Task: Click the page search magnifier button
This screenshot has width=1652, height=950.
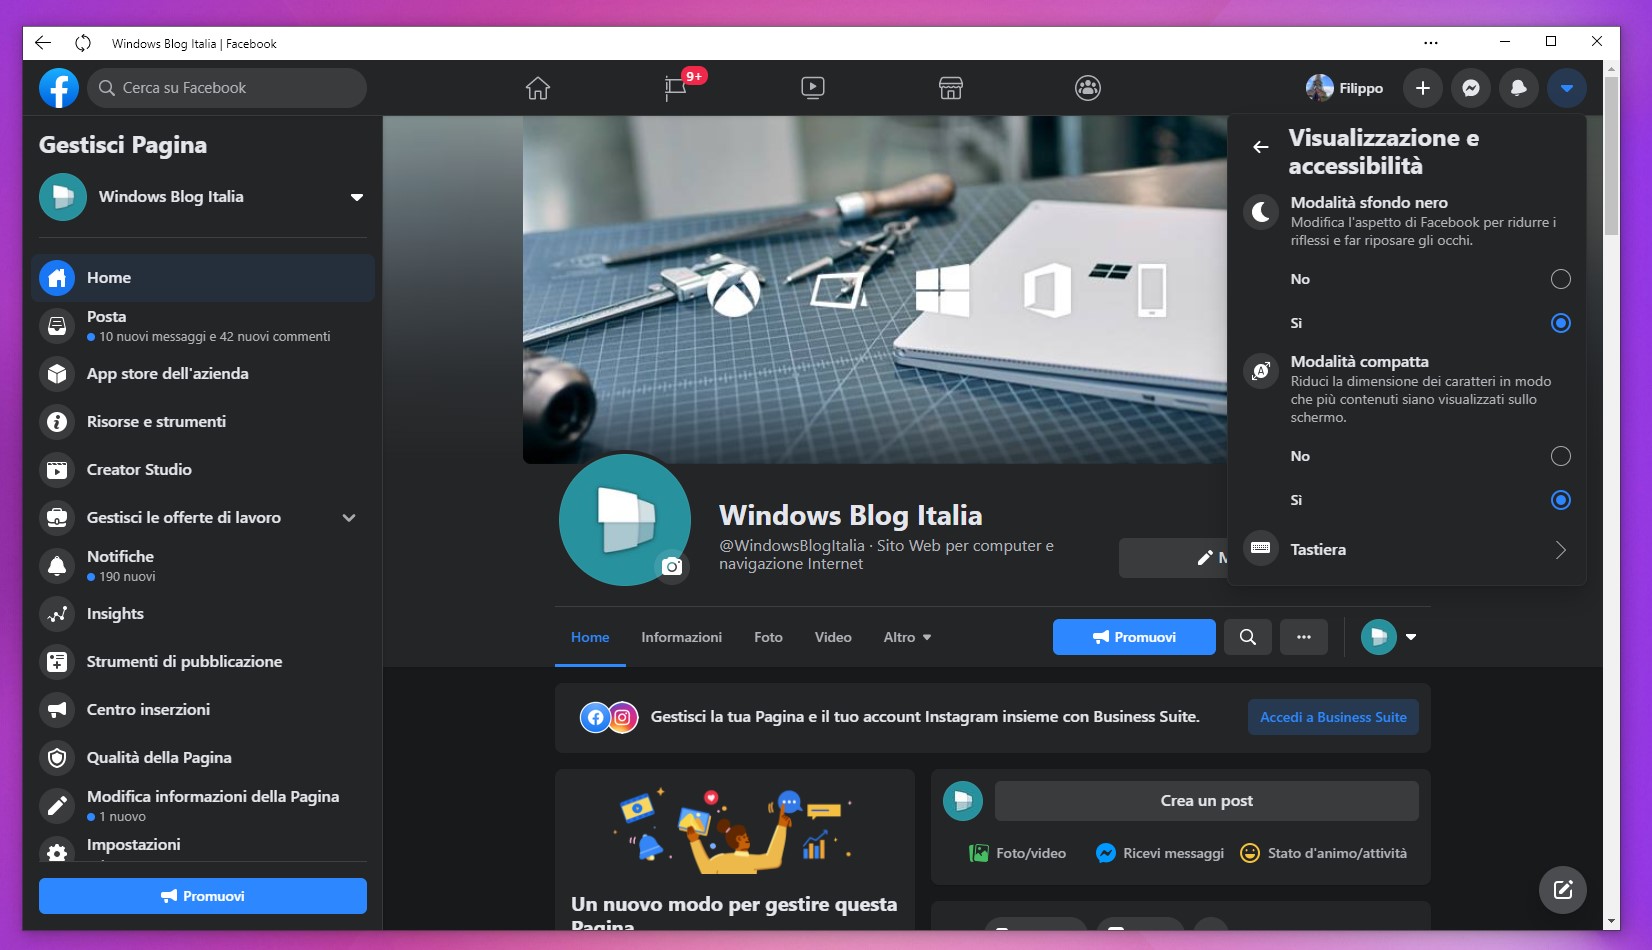Action: point(1248,637)
